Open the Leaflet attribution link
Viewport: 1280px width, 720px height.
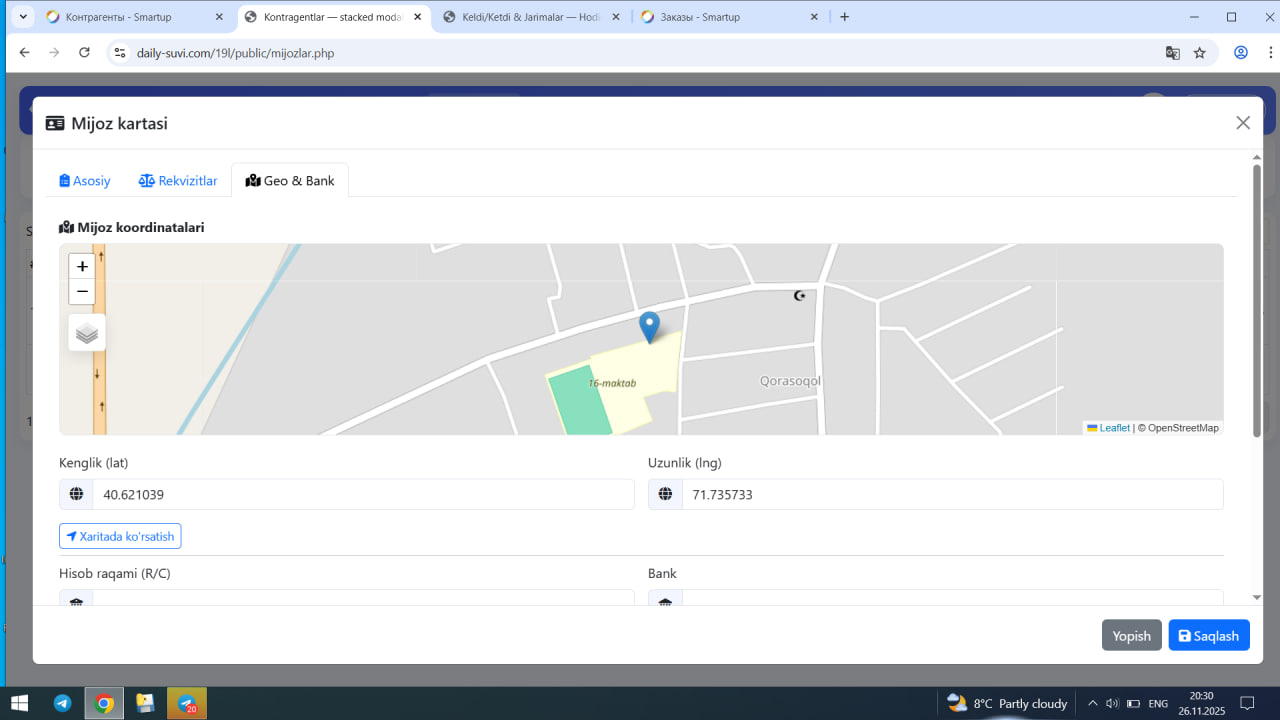pos(1114,428)
